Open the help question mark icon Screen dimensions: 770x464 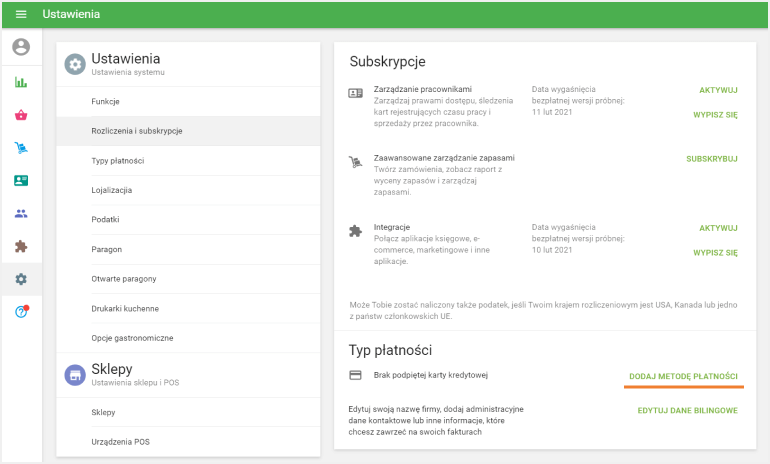[21, 312]
